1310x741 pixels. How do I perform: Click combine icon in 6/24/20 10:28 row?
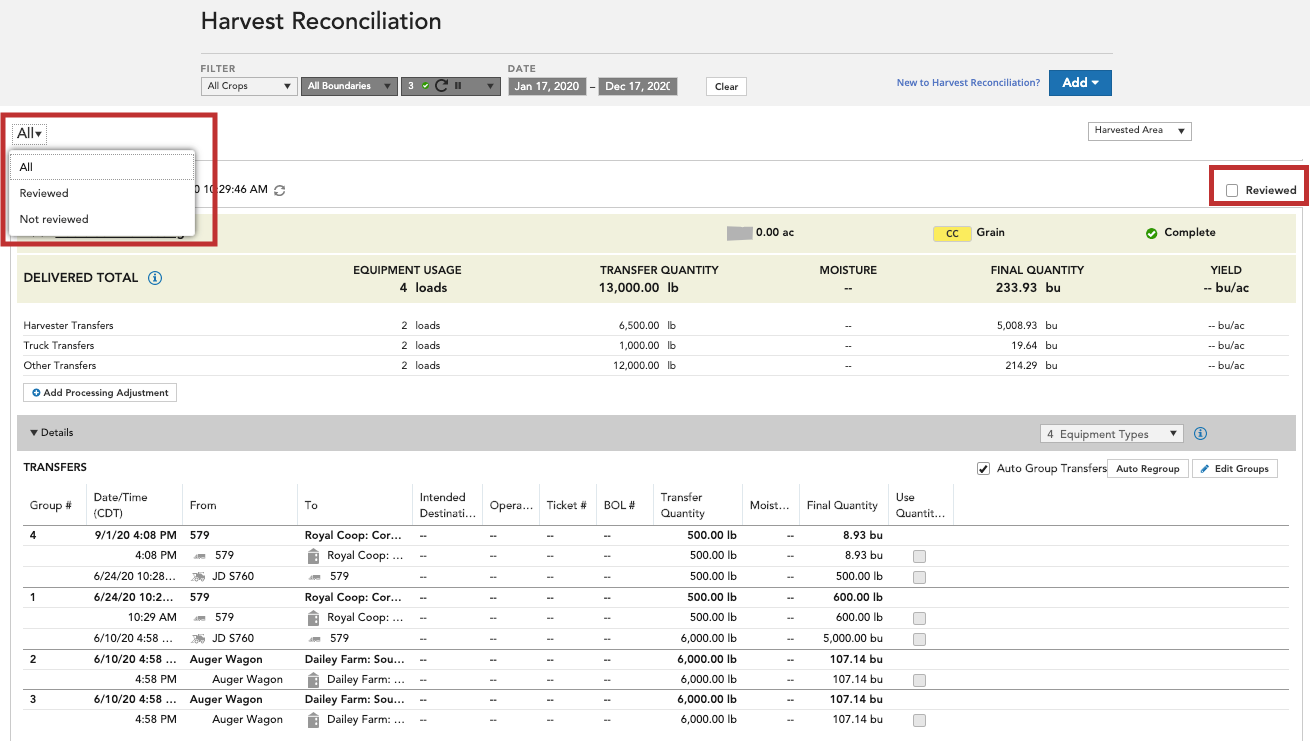[x=200, y=576]
